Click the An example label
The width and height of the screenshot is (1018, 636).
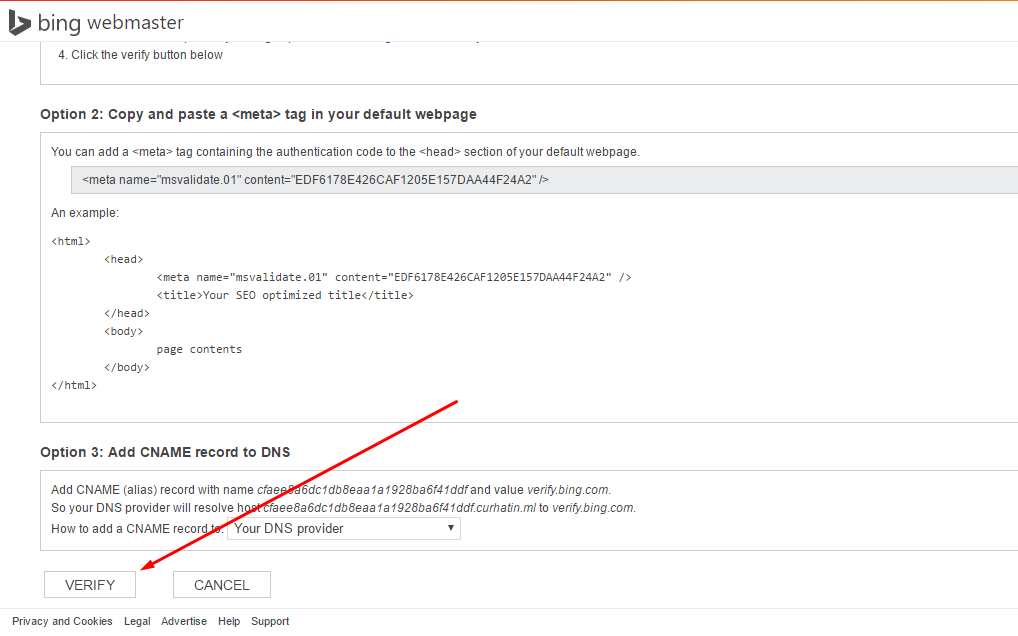[85, 213]
